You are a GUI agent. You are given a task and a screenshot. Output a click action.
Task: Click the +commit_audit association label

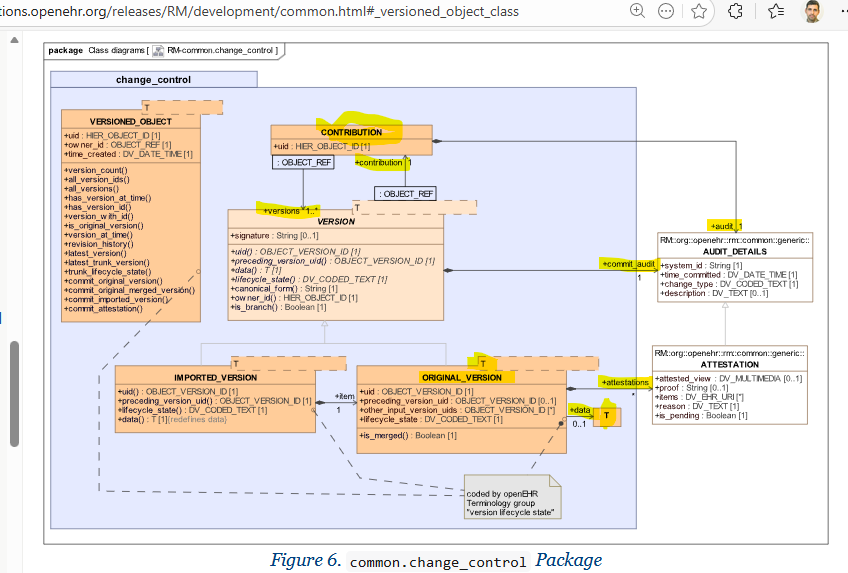(628, 263)
